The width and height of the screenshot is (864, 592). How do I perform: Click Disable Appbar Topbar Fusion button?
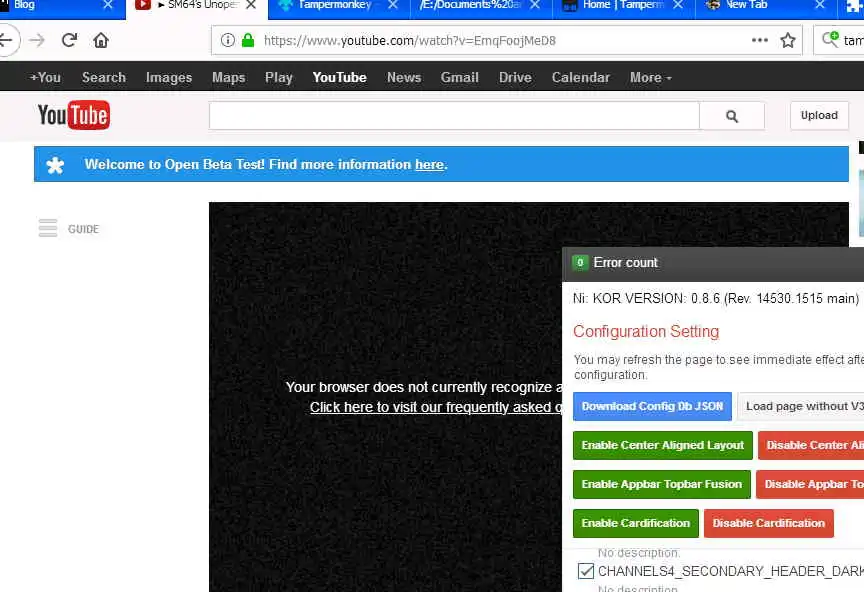(810, 485)
